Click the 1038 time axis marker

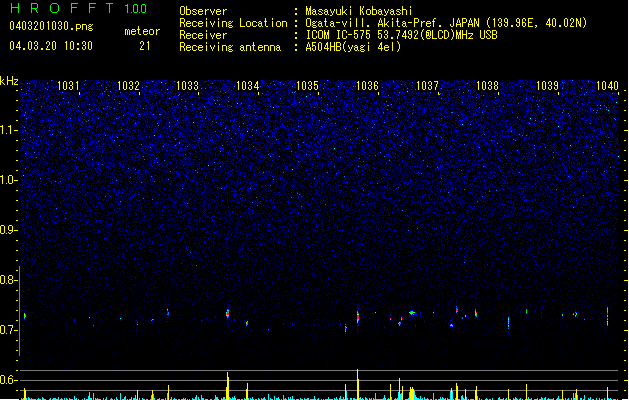(487, 86)
